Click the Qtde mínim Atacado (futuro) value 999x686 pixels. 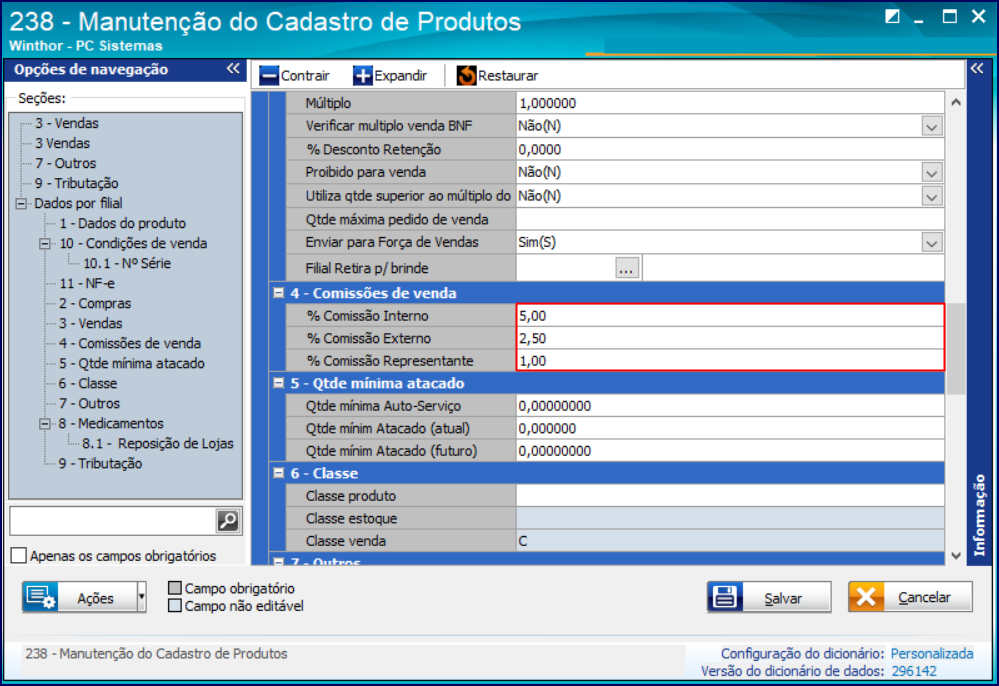click(x=730, y=451)
